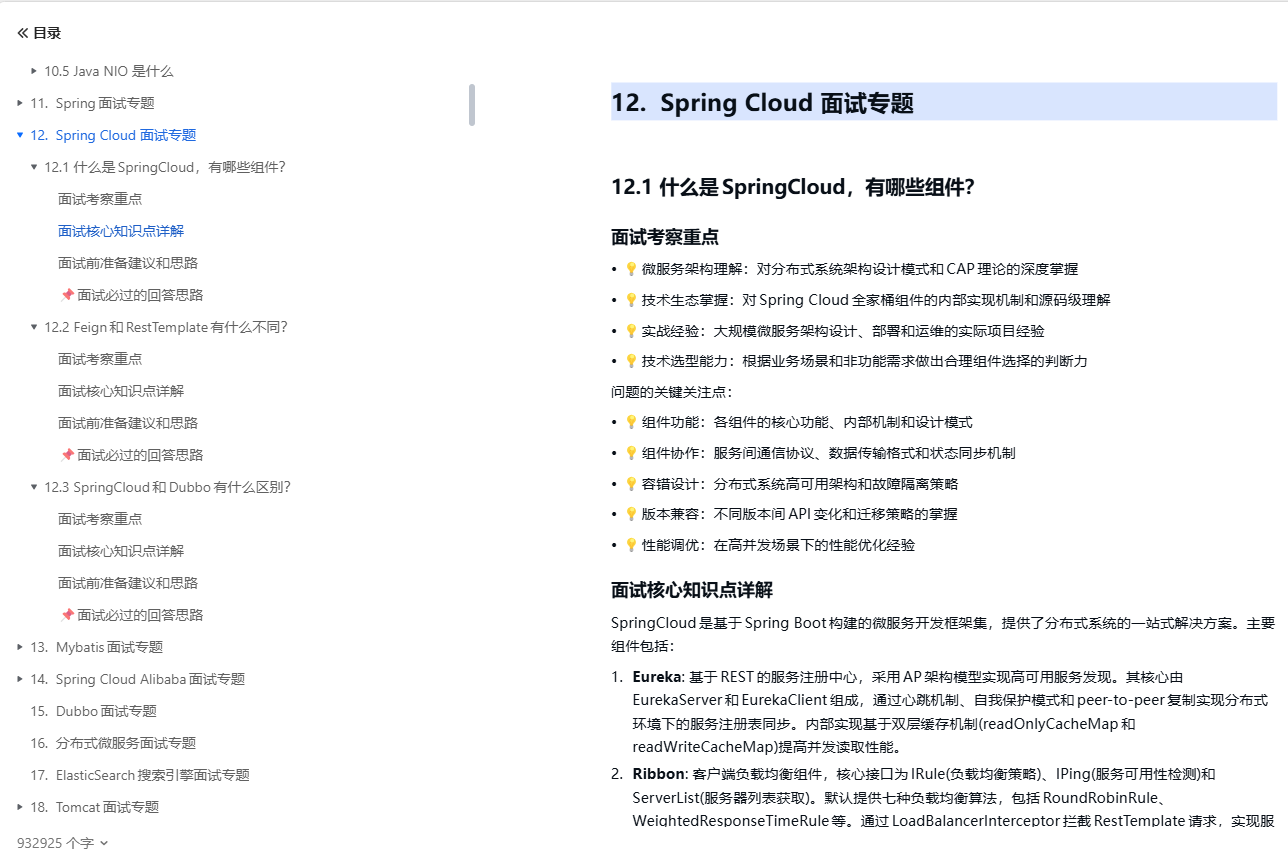1288x859 pixels.
Task: Click the 12.1 什么是 SpringCloud document heading
Action: [x=793, y=187]
